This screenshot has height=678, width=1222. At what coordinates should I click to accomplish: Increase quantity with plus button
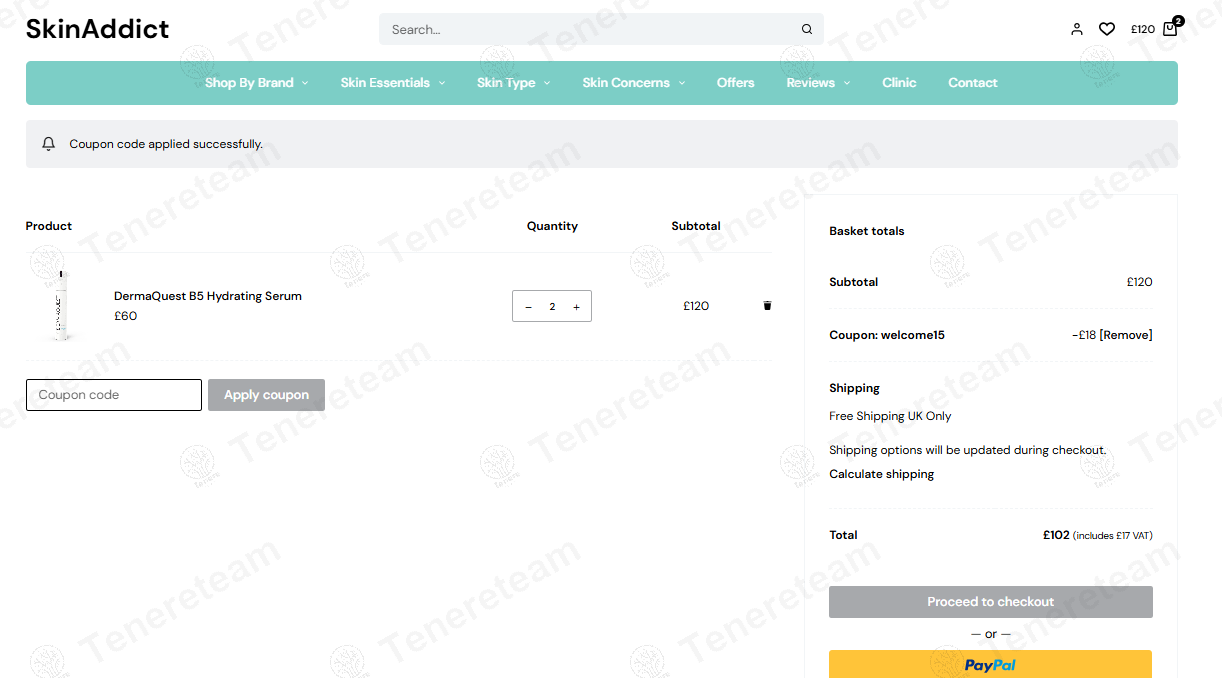[x=576, y=307]
